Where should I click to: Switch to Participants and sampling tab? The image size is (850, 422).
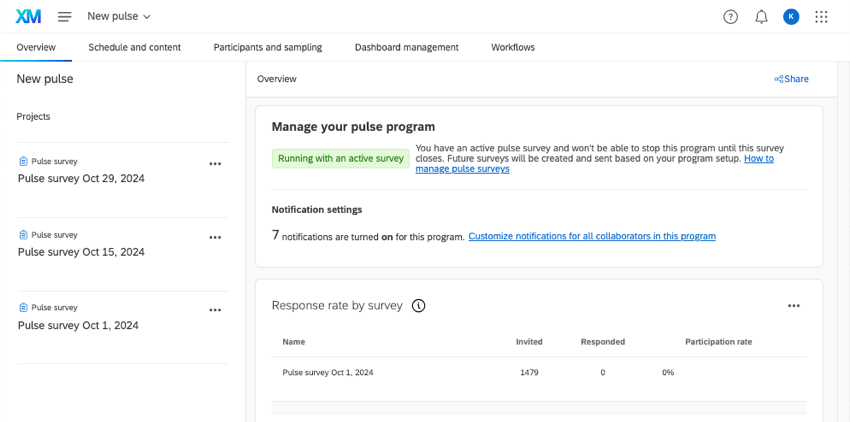tap(267, 47)
